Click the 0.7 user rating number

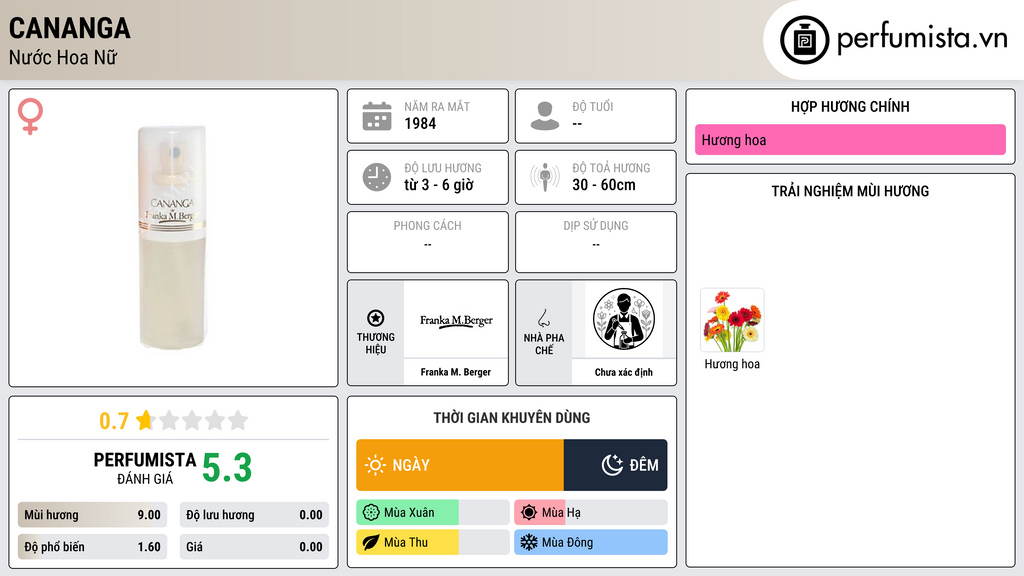click(114, 421)
